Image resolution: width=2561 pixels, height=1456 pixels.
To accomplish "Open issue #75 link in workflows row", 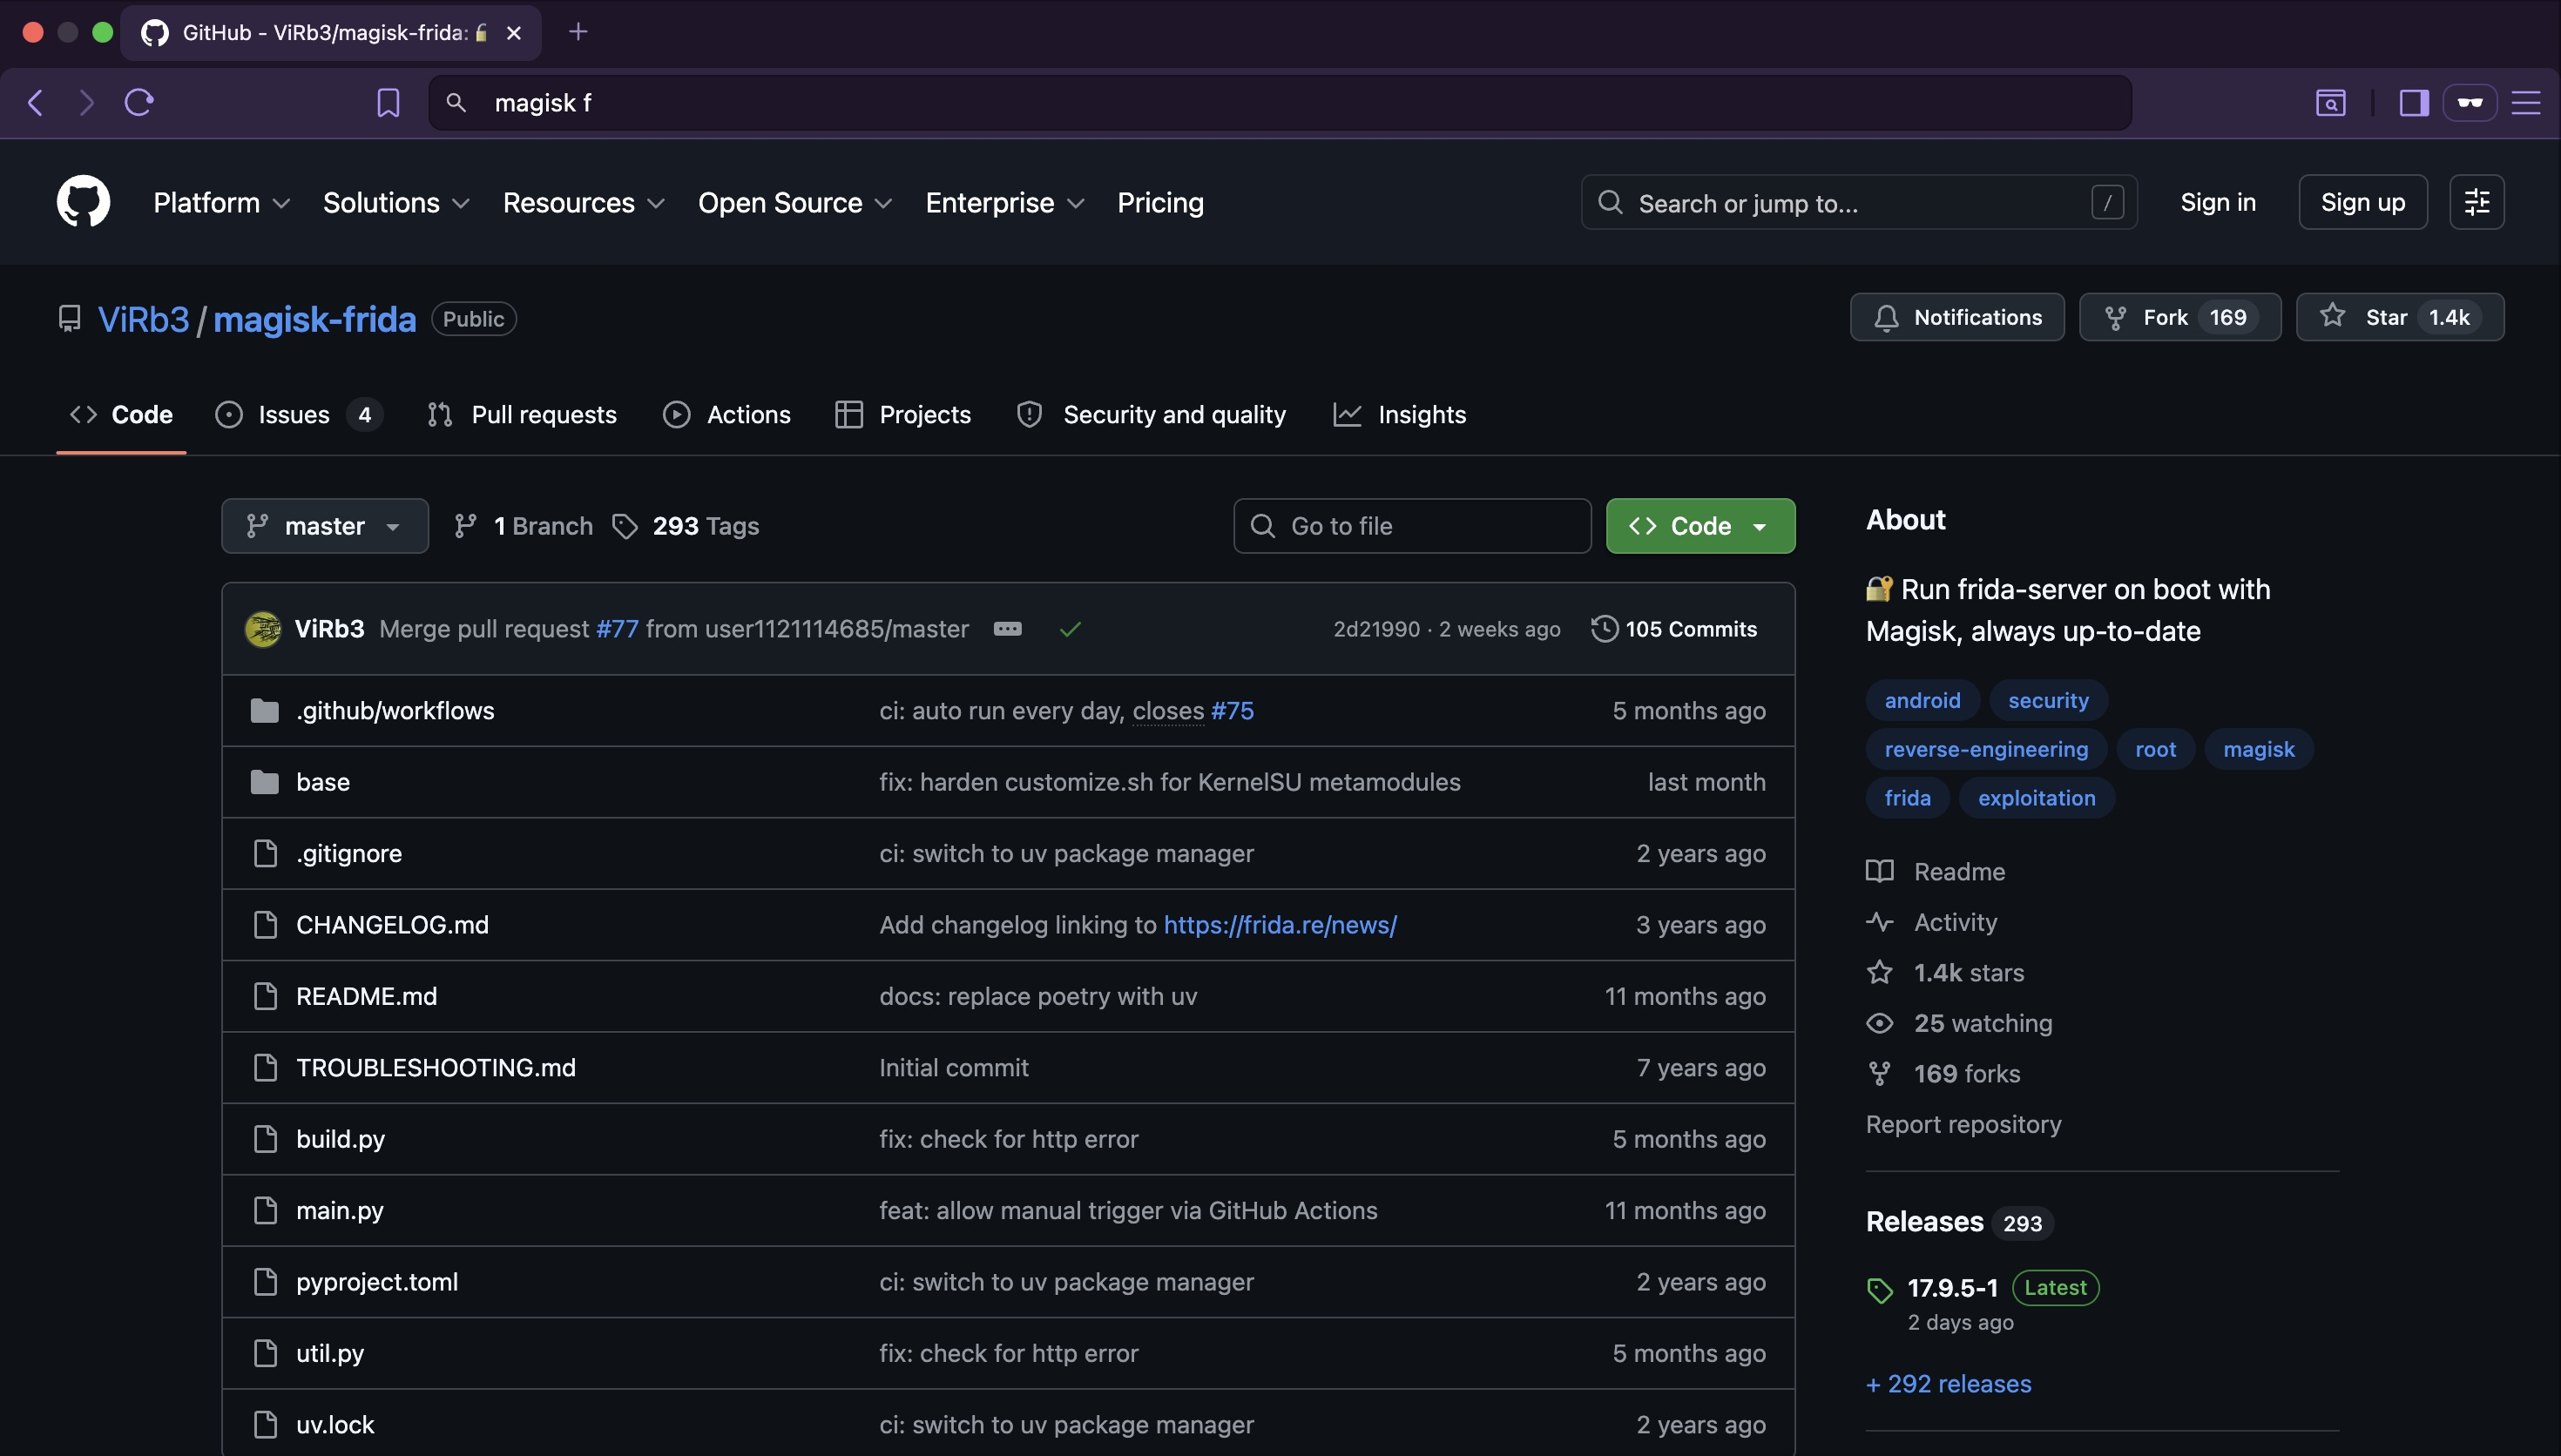I will (1232, 711).
